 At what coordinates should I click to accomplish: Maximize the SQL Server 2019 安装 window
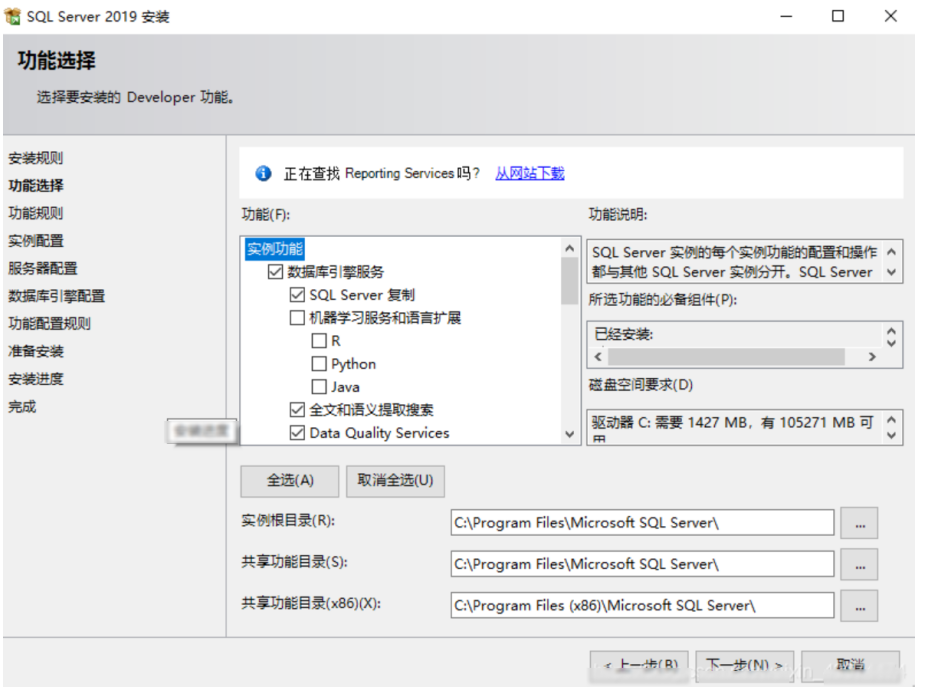(837, 16)
